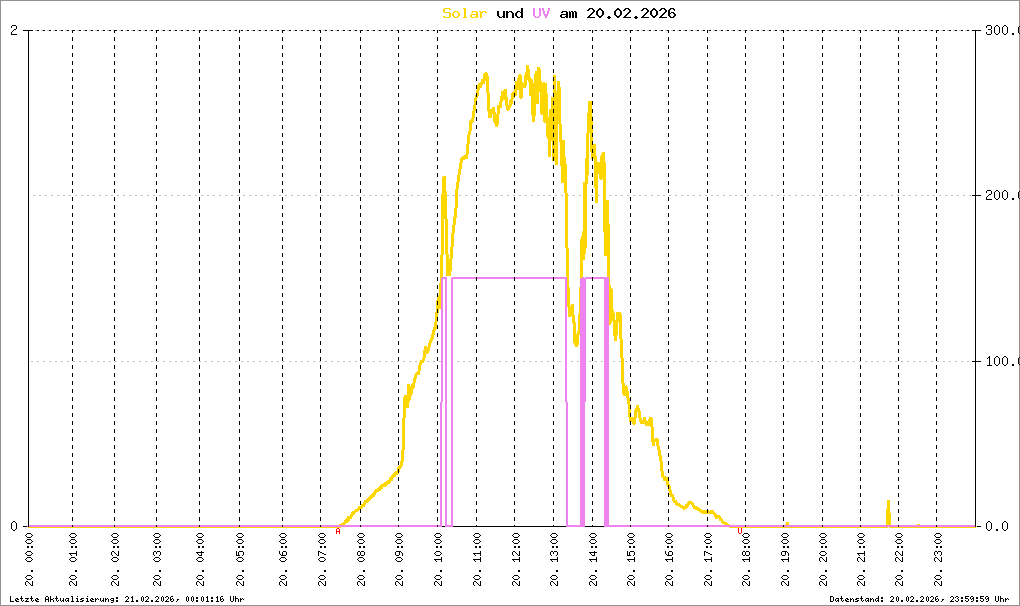Click the yellow 'Solar' legend word in title
The width and height of the screenshot is (1020, 606).
(x=464, y=14)
